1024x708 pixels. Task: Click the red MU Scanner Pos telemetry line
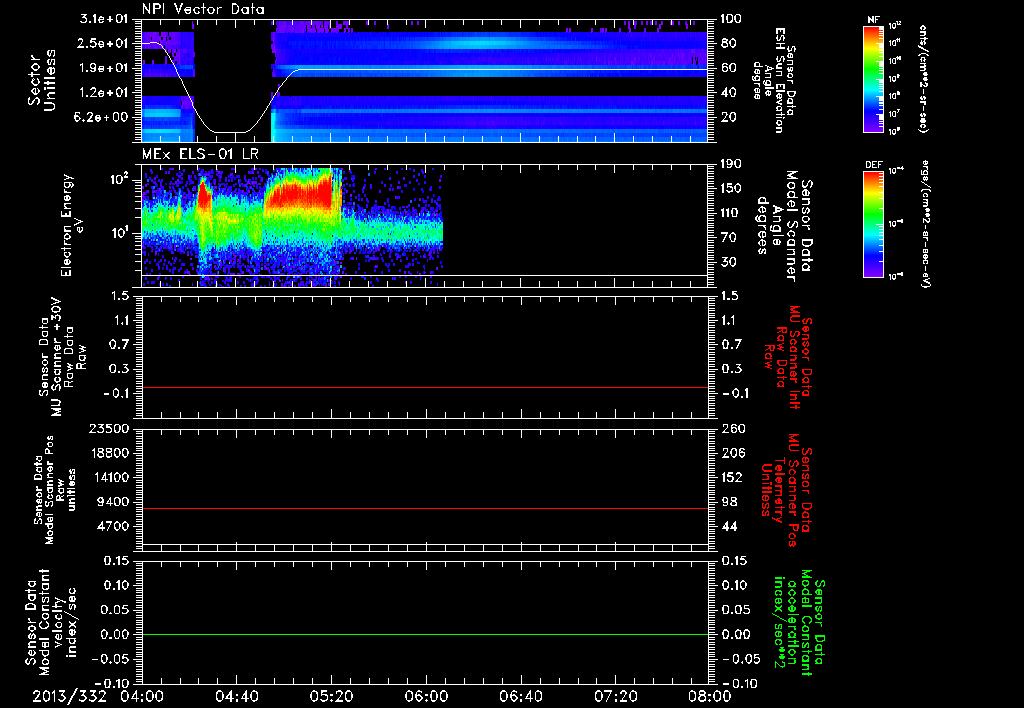(424, 508)
